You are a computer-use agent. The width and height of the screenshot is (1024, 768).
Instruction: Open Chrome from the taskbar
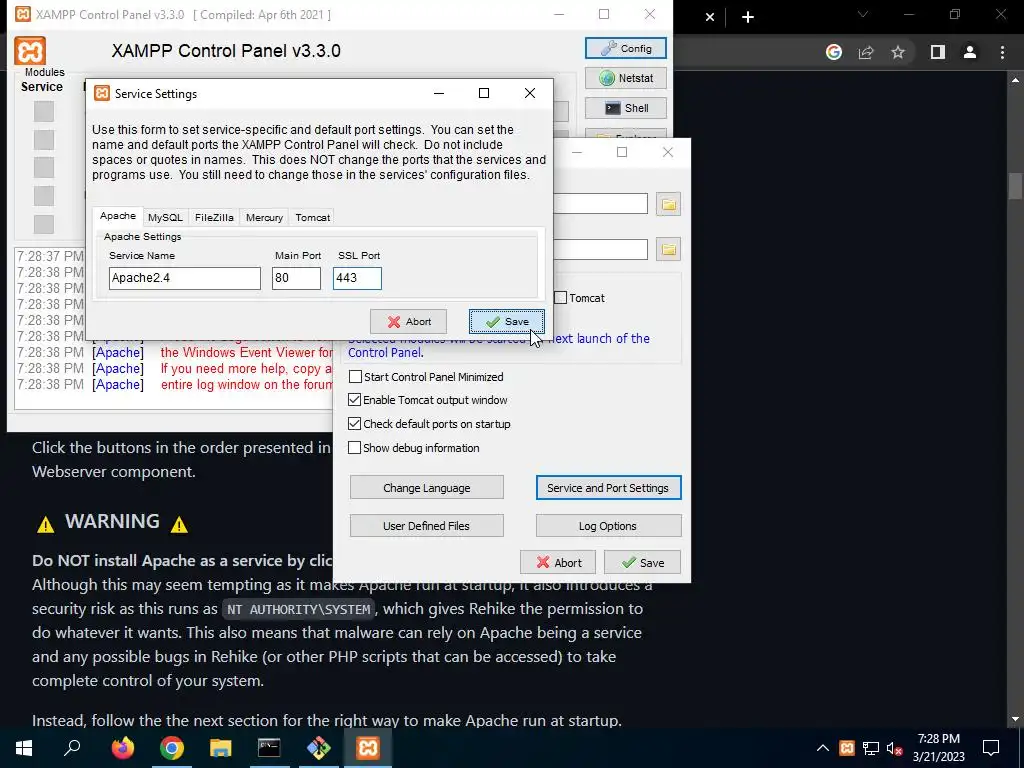pos(172,748)
